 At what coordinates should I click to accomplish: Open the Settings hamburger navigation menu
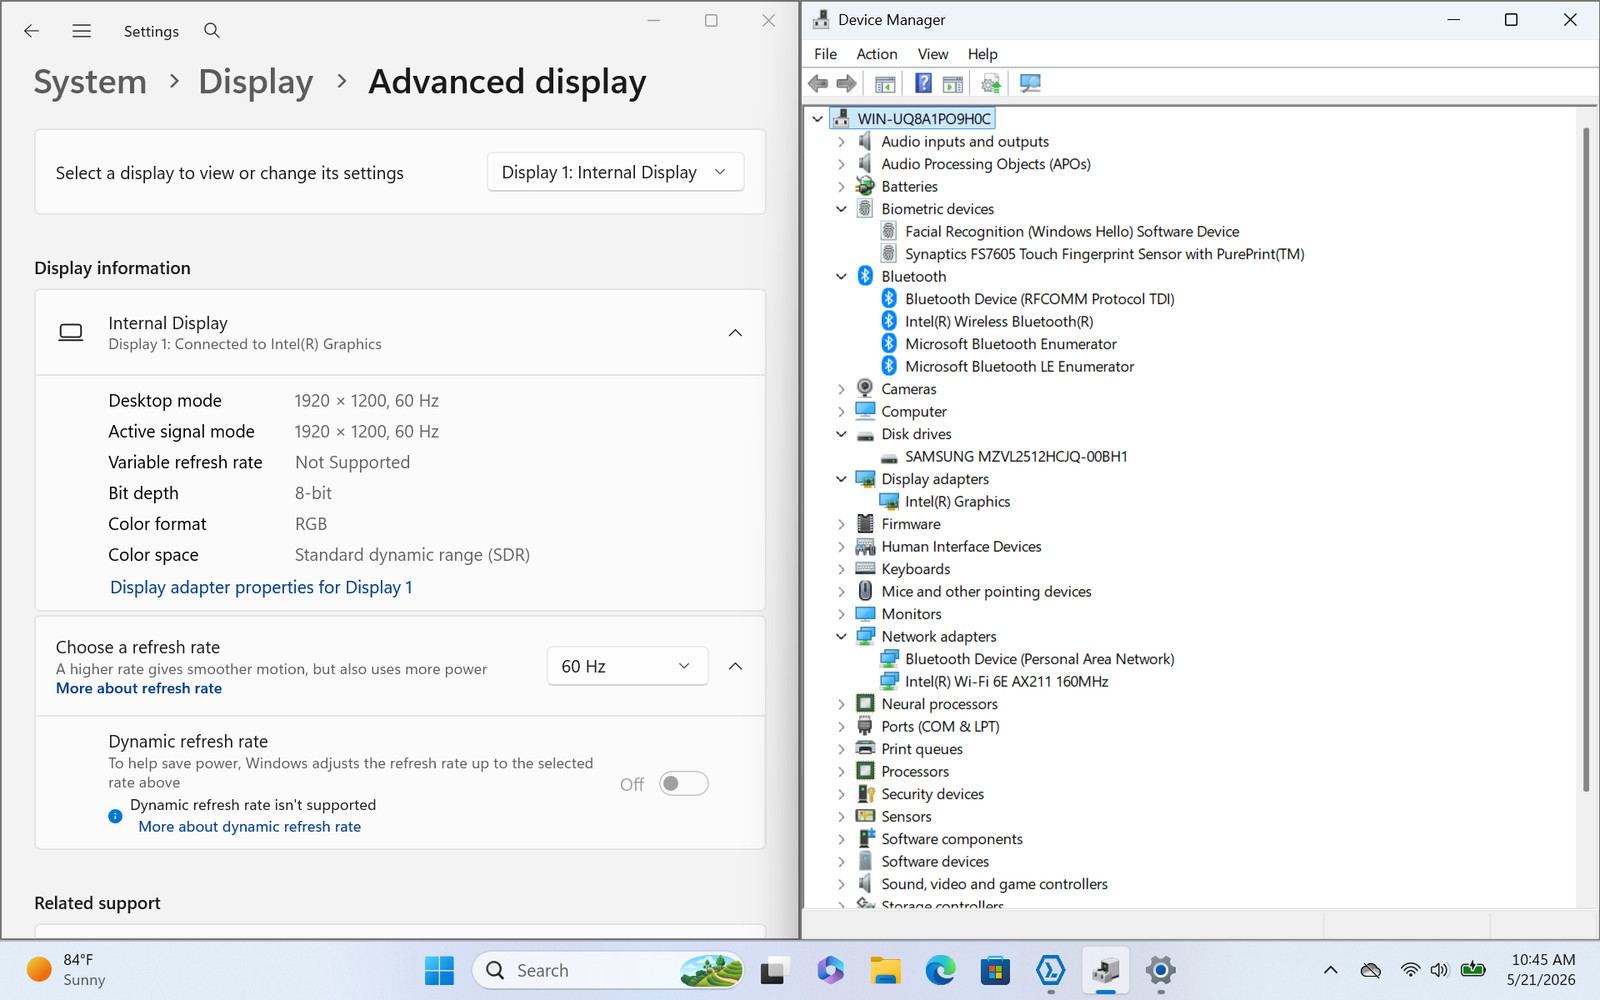(82, 31)
